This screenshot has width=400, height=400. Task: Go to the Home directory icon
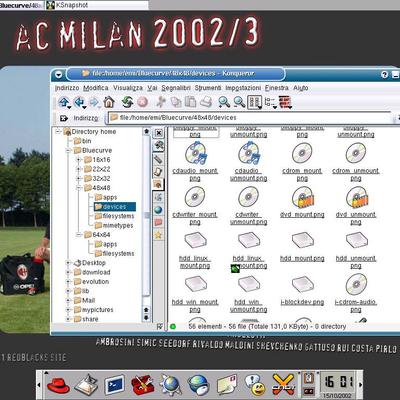pyautogui.click(x=109, y=102)
